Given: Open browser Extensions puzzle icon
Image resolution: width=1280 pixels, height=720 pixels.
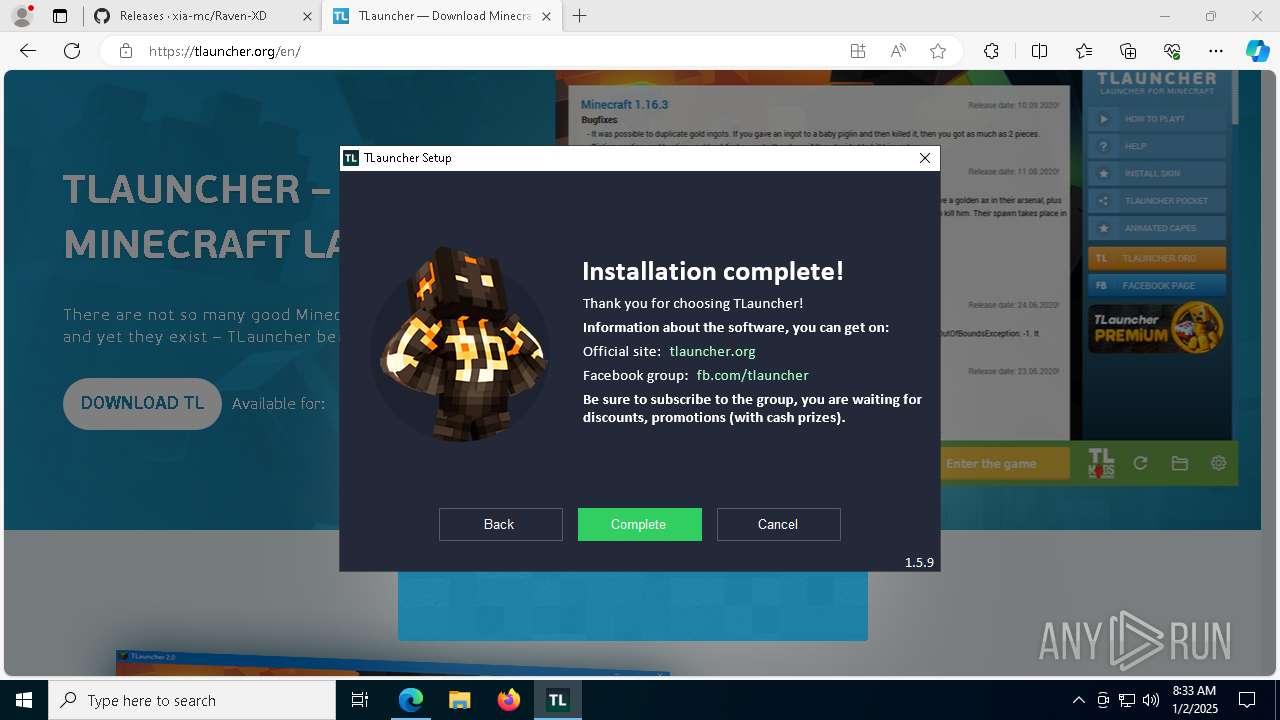Looking at the screenshot, I should coord(991,51).
